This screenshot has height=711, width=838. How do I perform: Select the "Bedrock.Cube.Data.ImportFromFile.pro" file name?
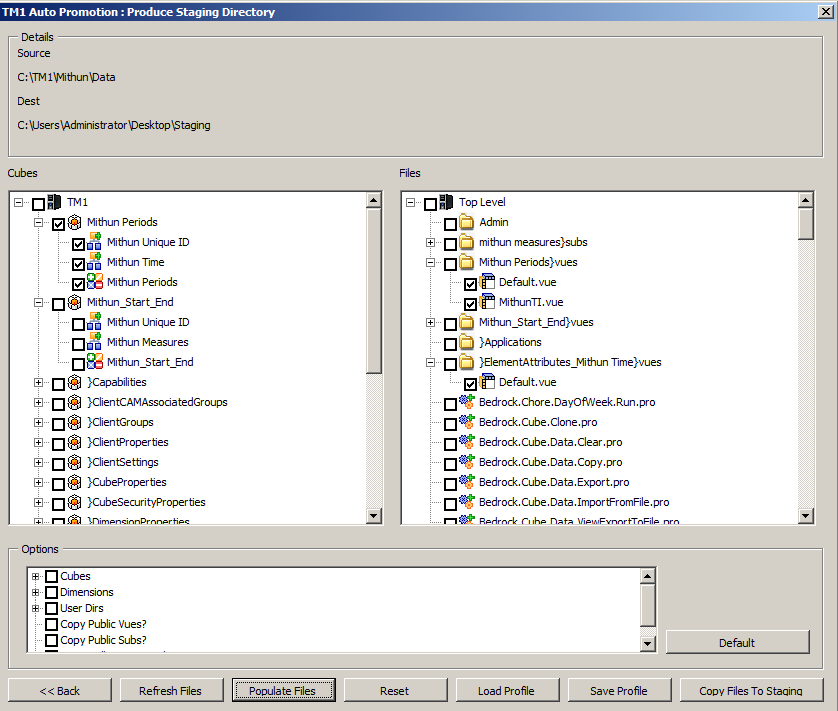pos(574,503)
